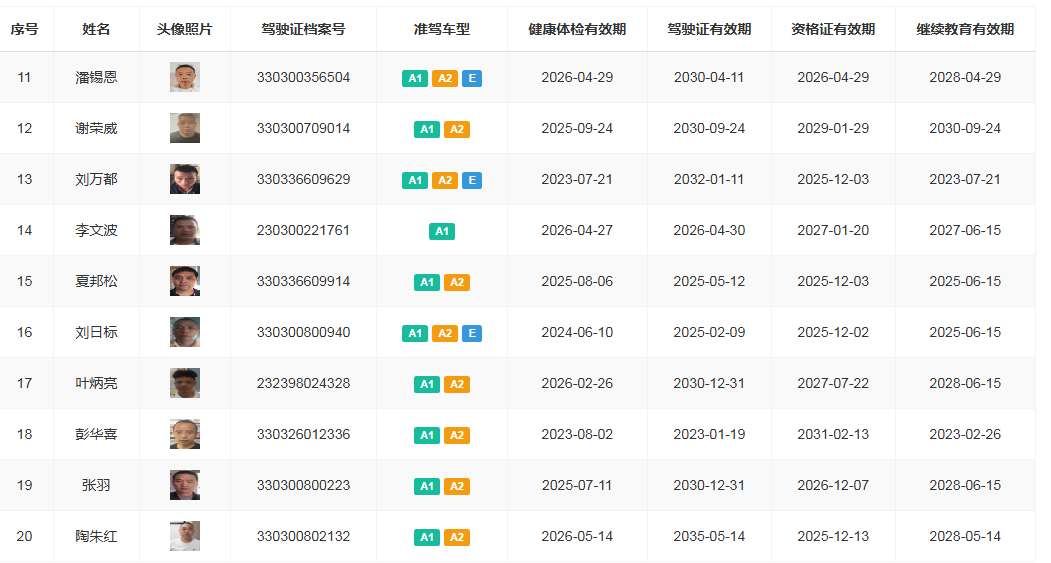Click the 准驾车型 column header
The image size is (1051, 563).
[441, 29]
